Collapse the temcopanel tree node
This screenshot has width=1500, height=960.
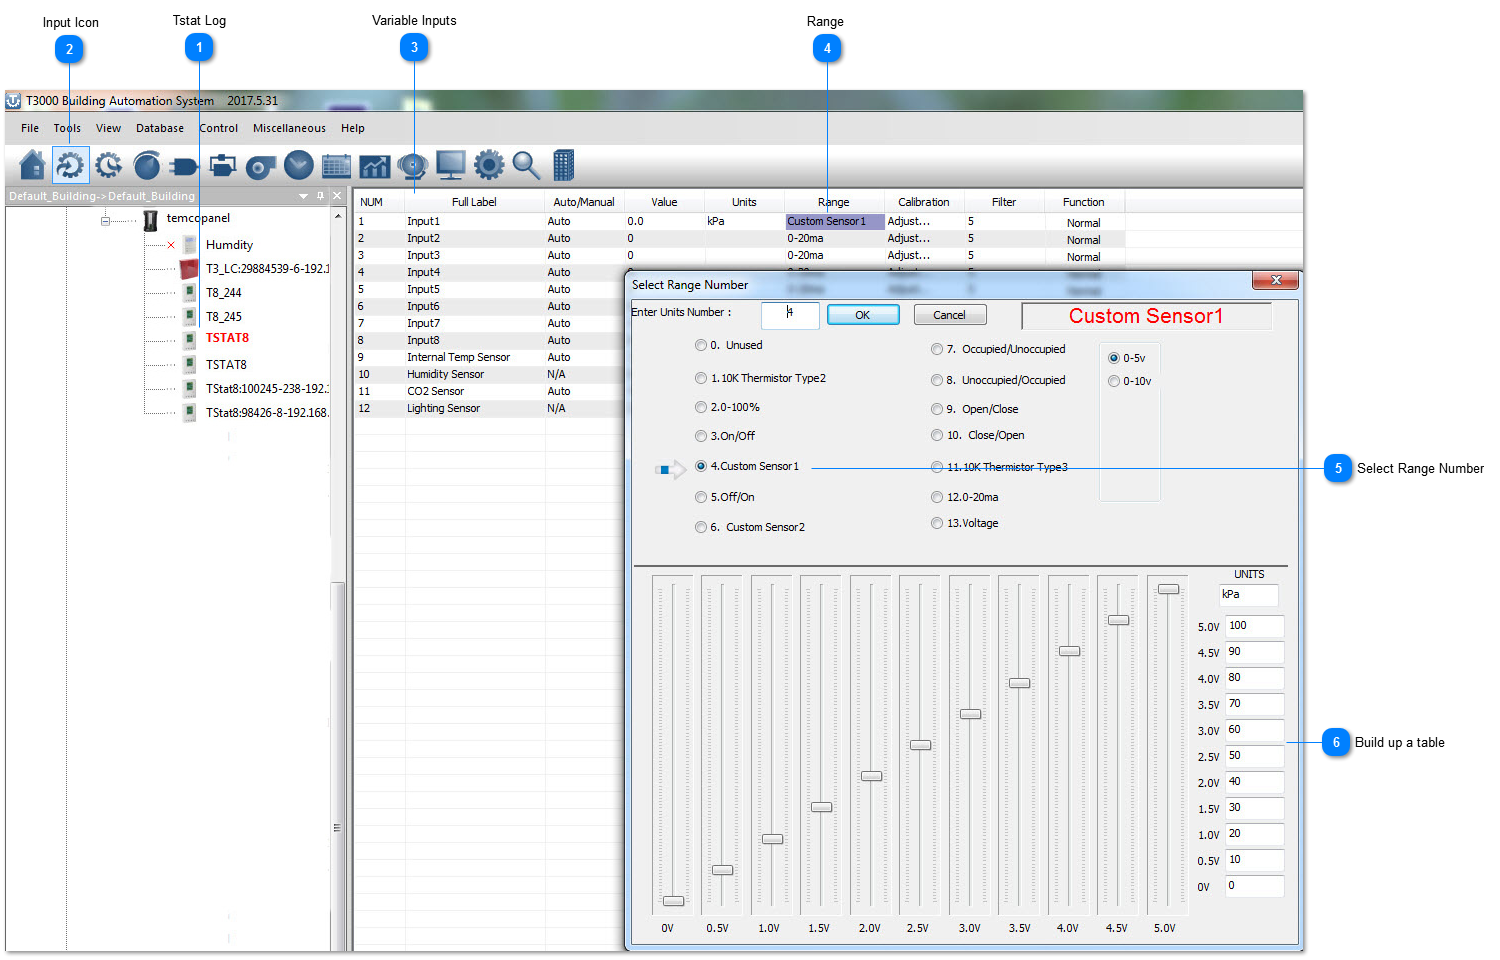pos(105,220)
